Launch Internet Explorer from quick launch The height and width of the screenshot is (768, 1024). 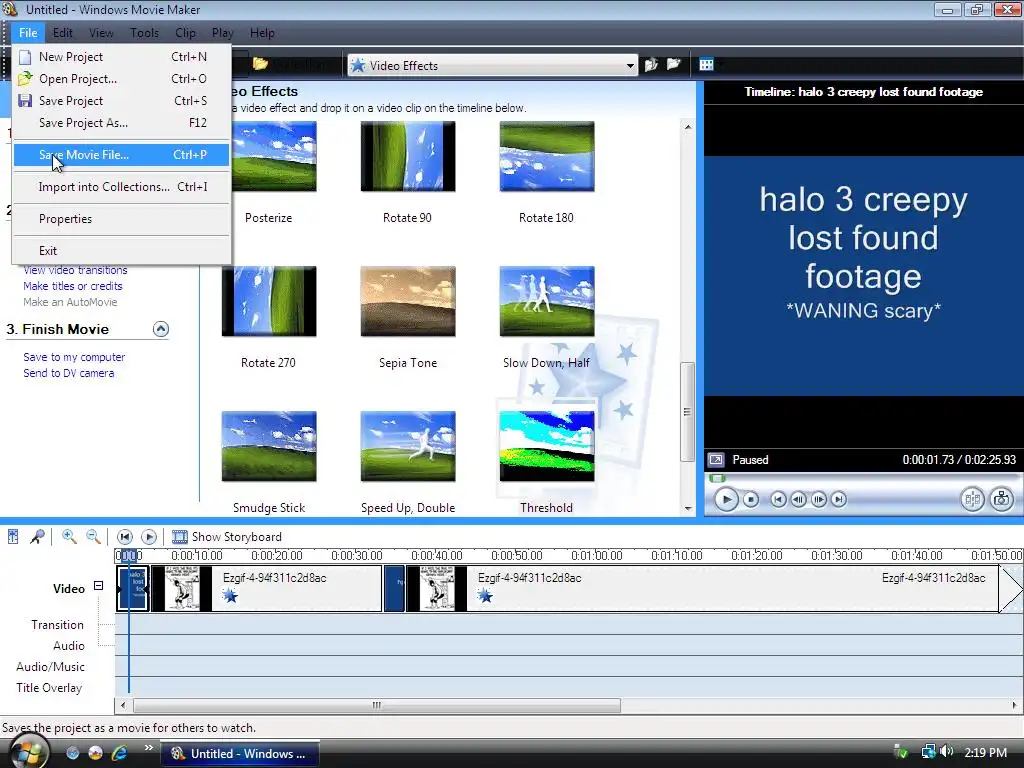pos(119,753)
